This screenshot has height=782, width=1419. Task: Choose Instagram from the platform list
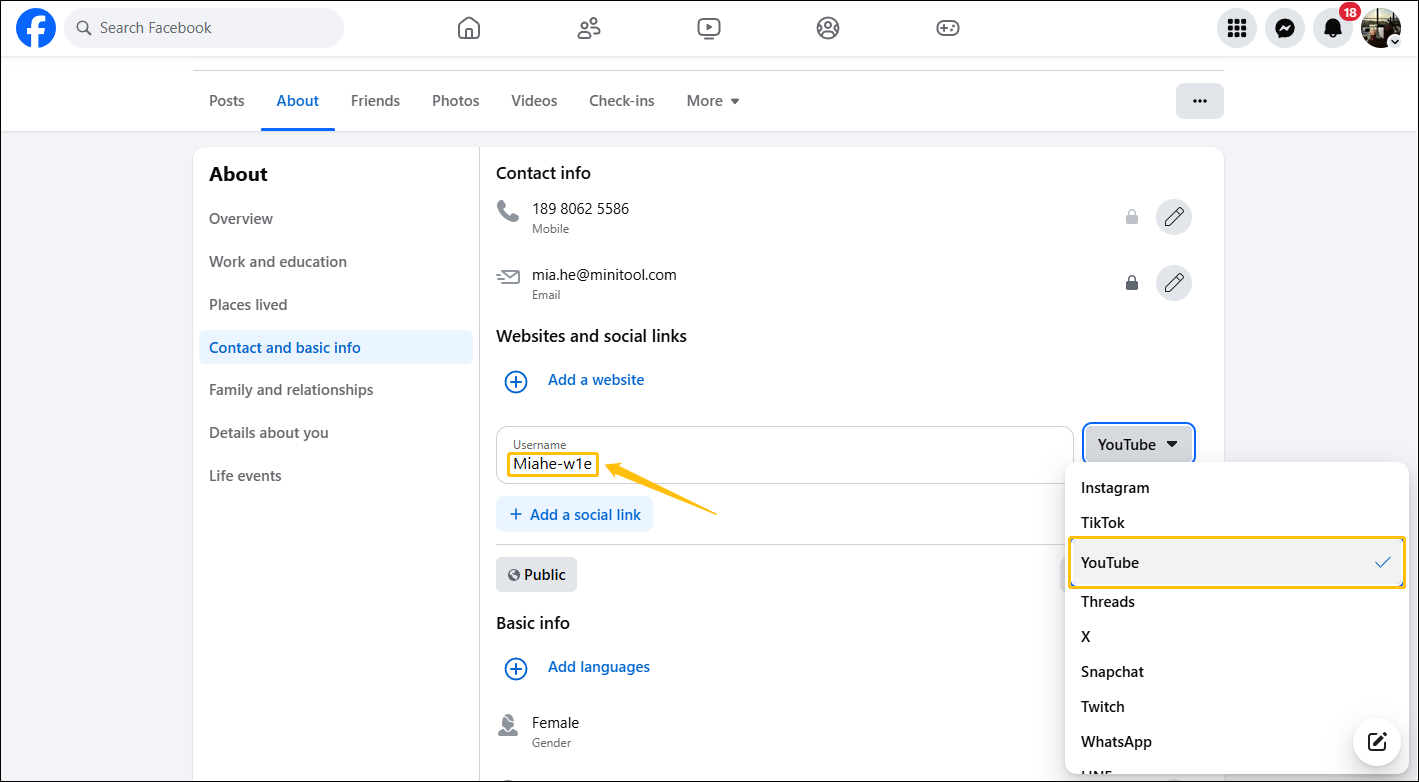point(1115,488)
